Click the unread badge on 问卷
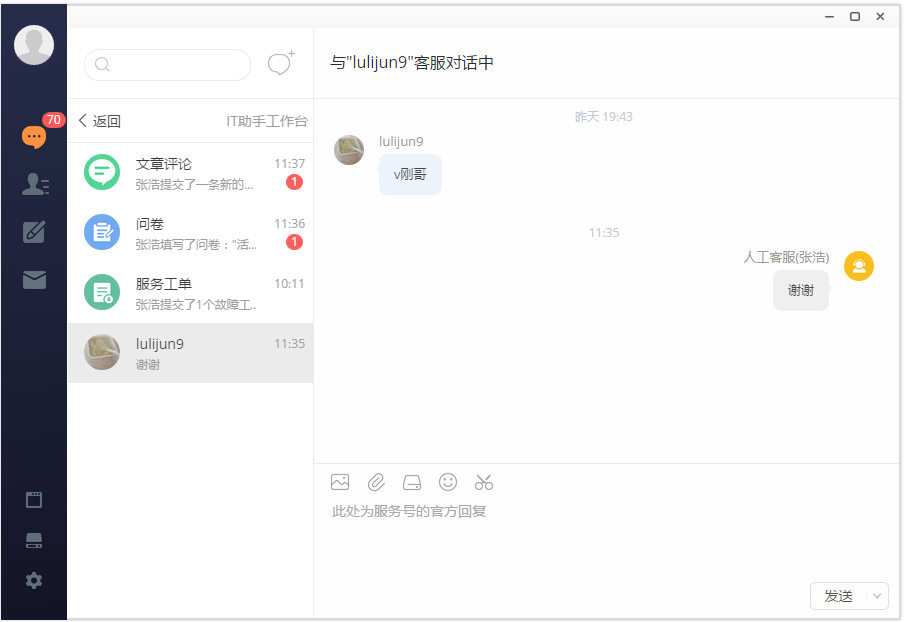The height and width of the screenshot is (622, 904). coord(294,242)
